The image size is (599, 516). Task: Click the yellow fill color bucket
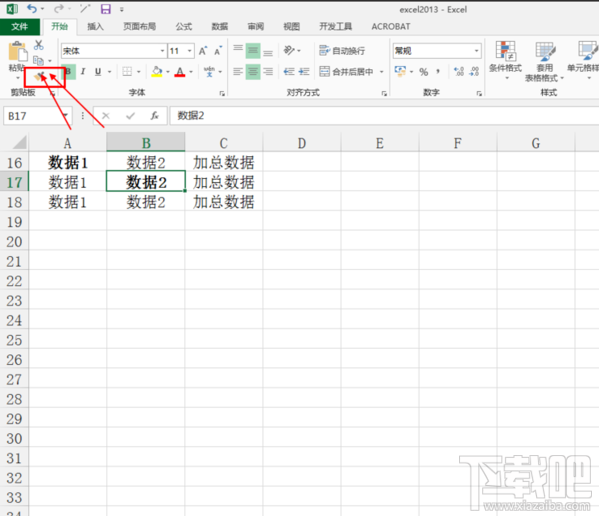point(157,71)
